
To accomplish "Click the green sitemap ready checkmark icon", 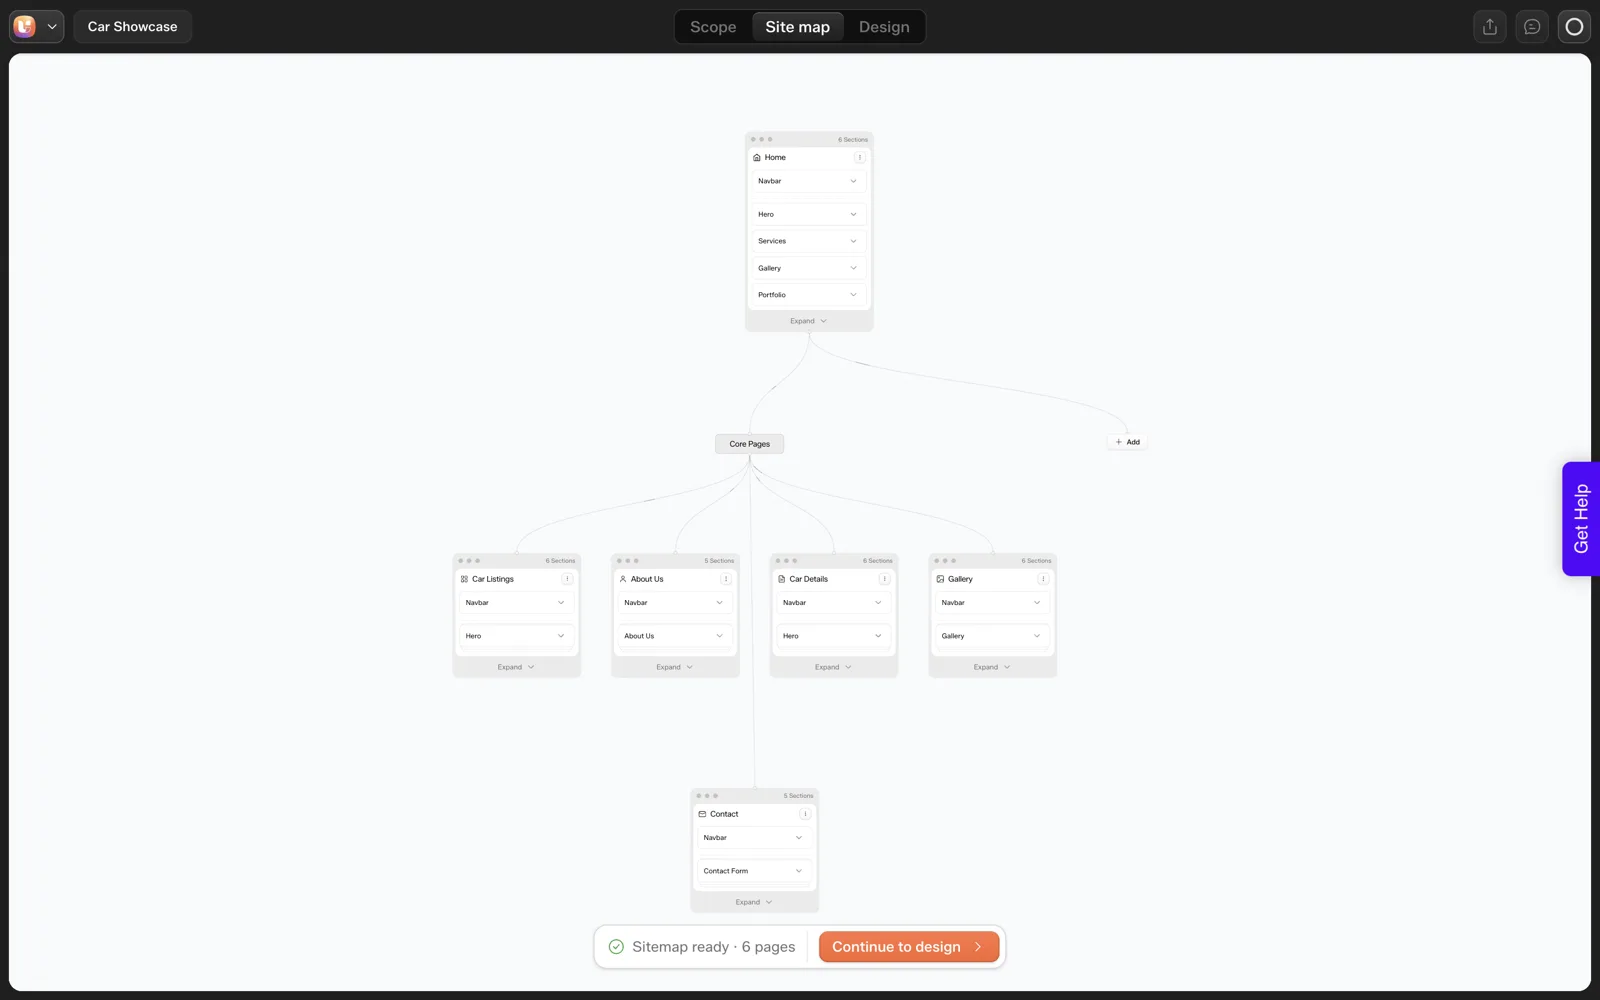I will [x=616, y=947].
